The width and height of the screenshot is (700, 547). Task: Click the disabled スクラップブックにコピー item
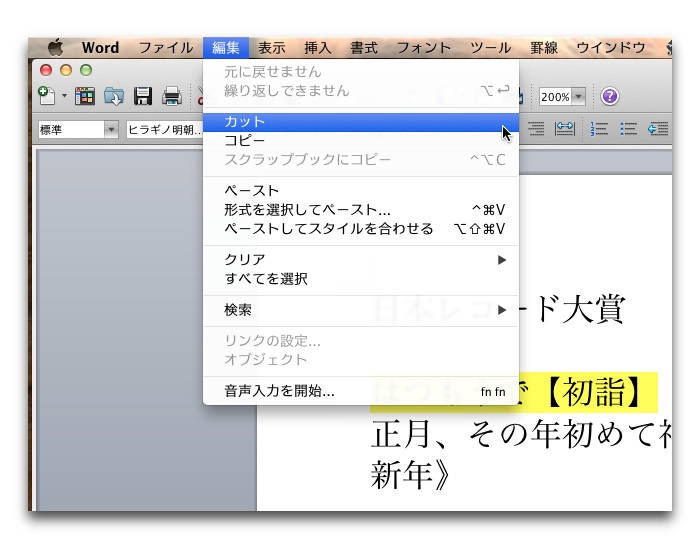[361, 159]
